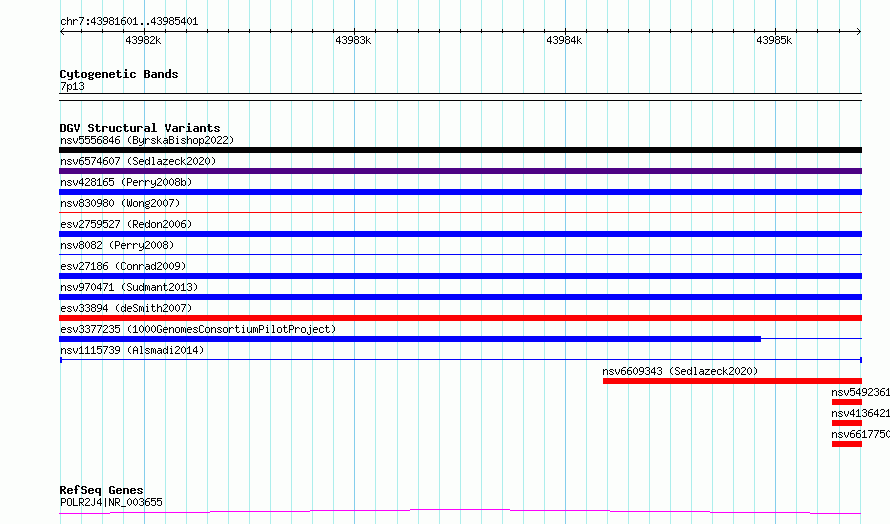Screen dimensions: 890x524
Task: Click the purple nsv6574607 variant bar
Action: pos(460,171)
